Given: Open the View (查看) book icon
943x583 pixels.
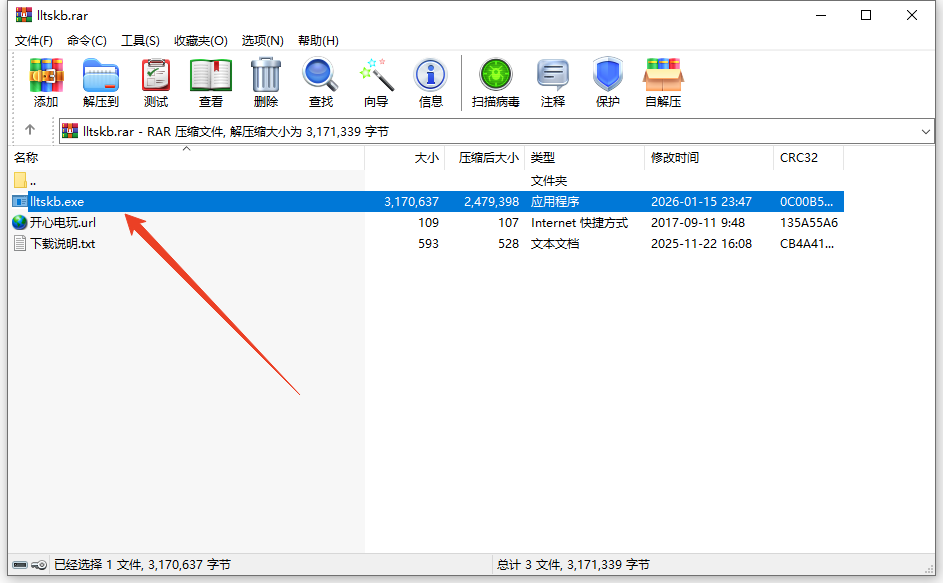Looking at the screenshot, I should point(211,75).
